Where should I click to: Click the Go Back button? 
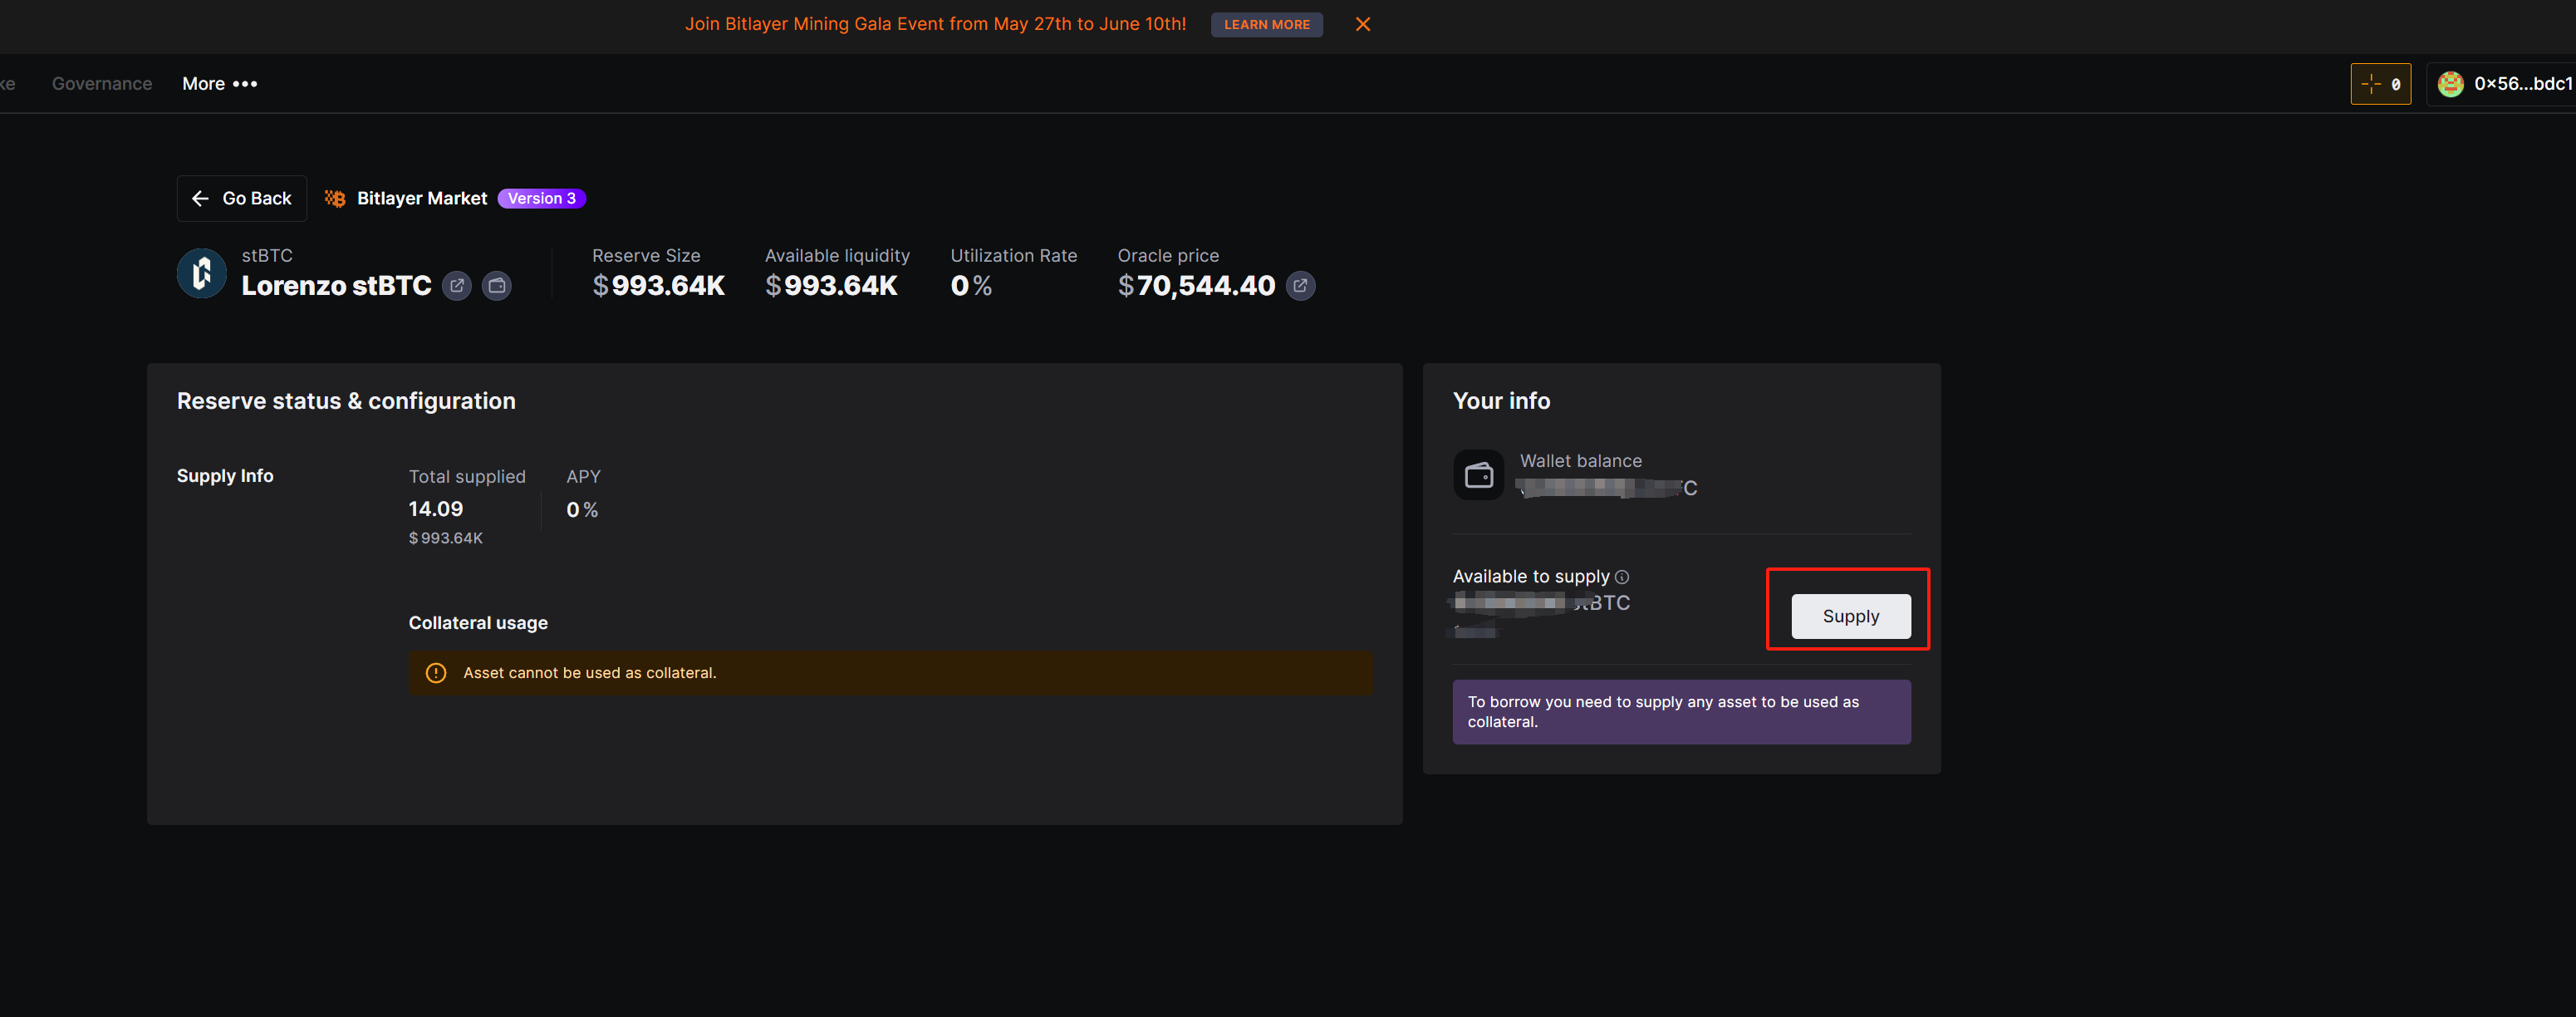pos(242,198)
